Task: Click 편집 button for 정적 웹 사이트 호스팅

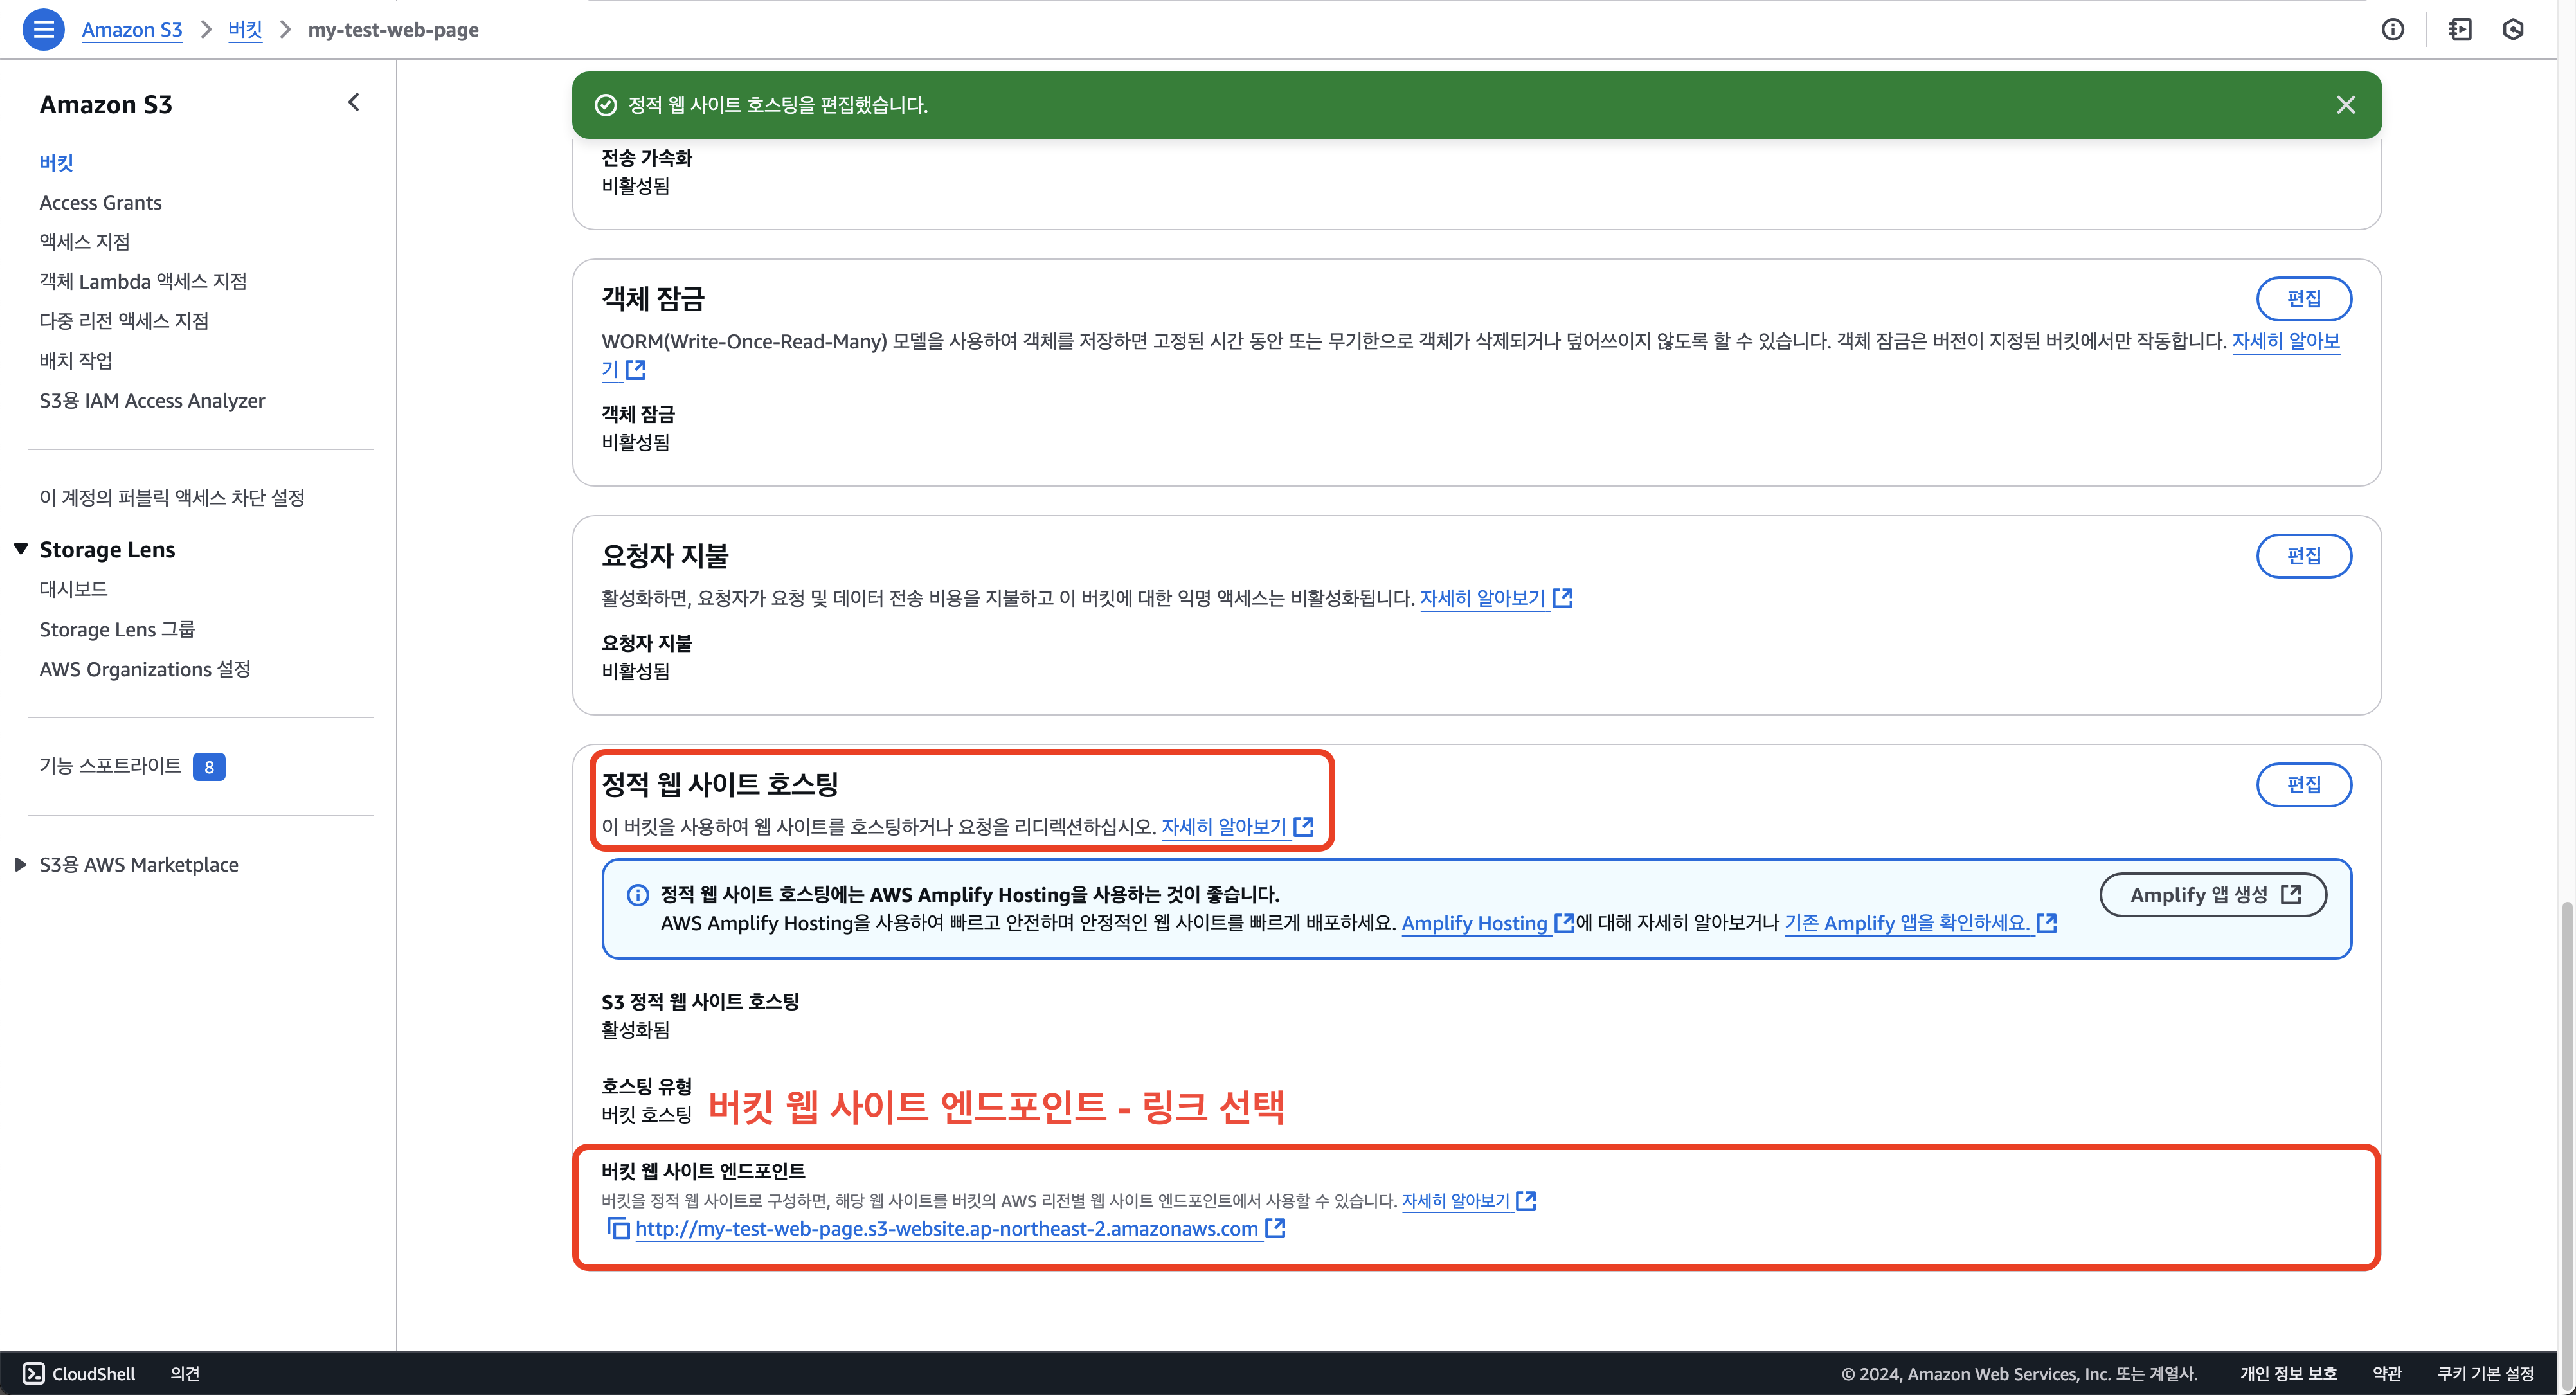Action: click(2304, 784)
